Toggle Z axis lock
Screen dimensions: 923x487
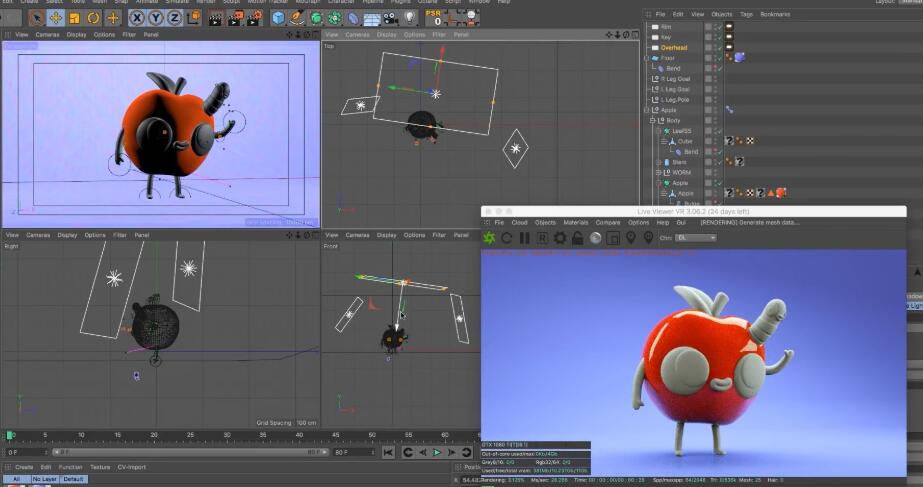pos(174,18)
